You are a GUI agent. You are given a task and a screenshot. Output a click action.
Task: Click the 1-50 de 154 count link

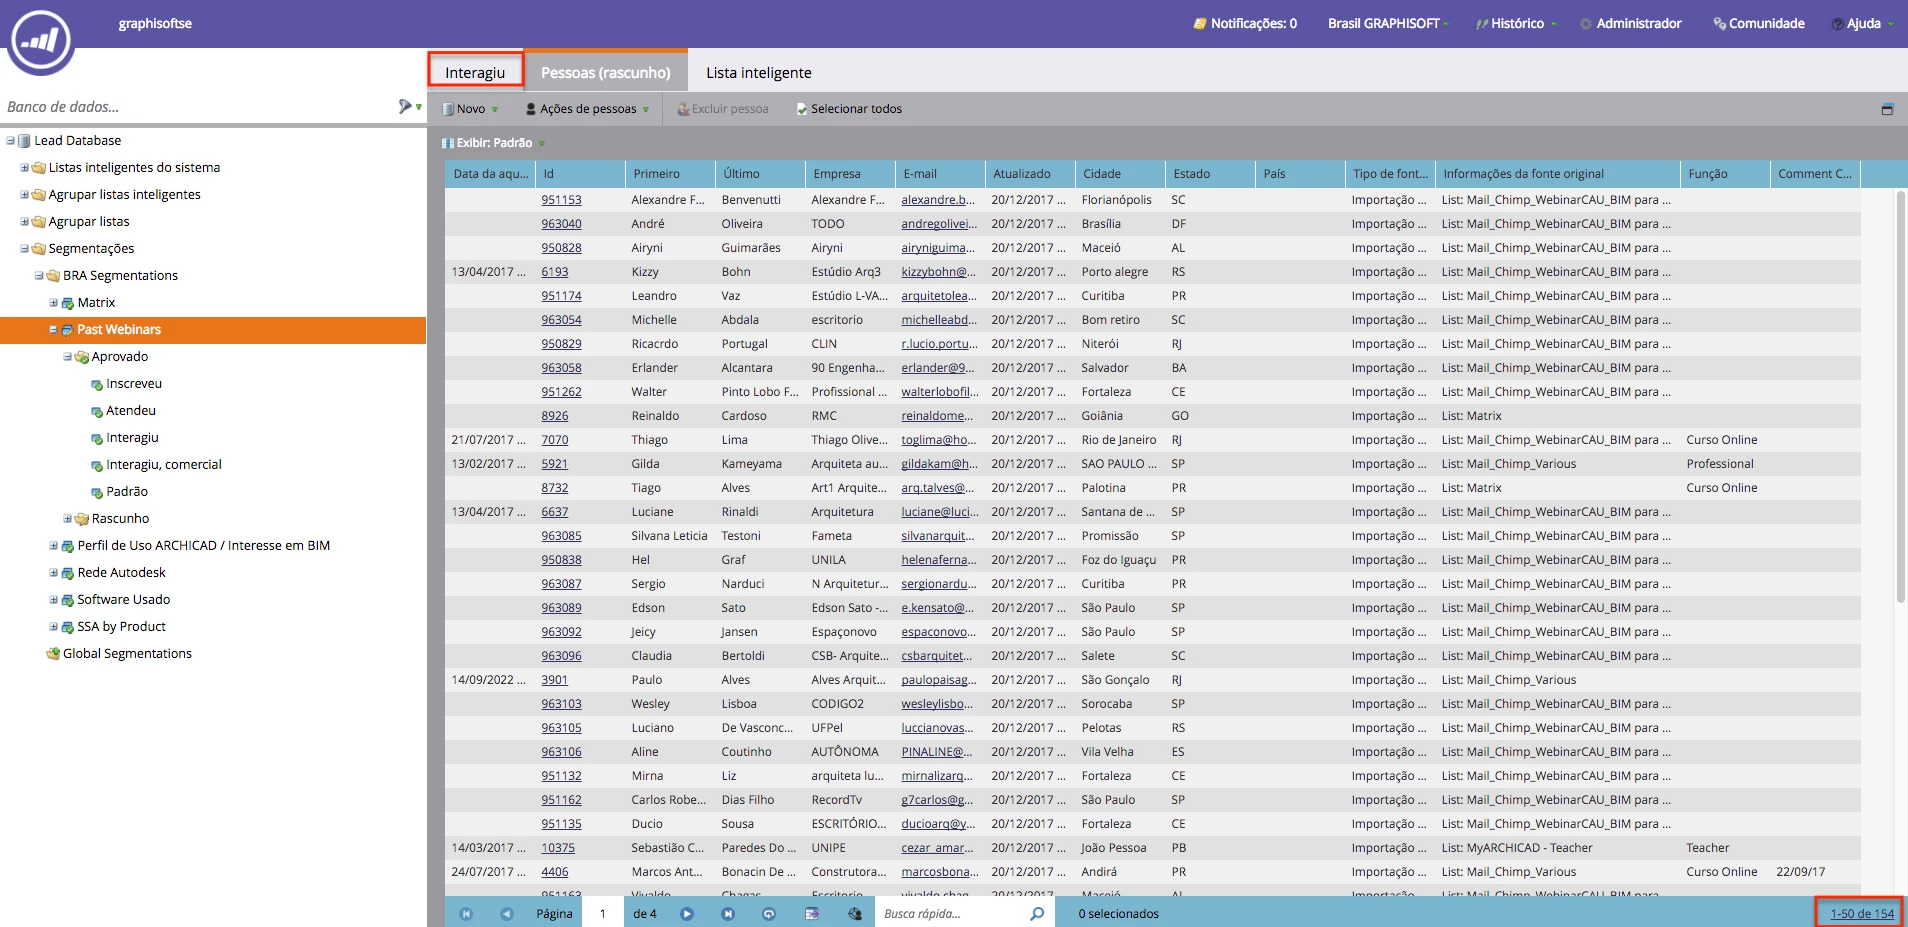coord(1862,914)
